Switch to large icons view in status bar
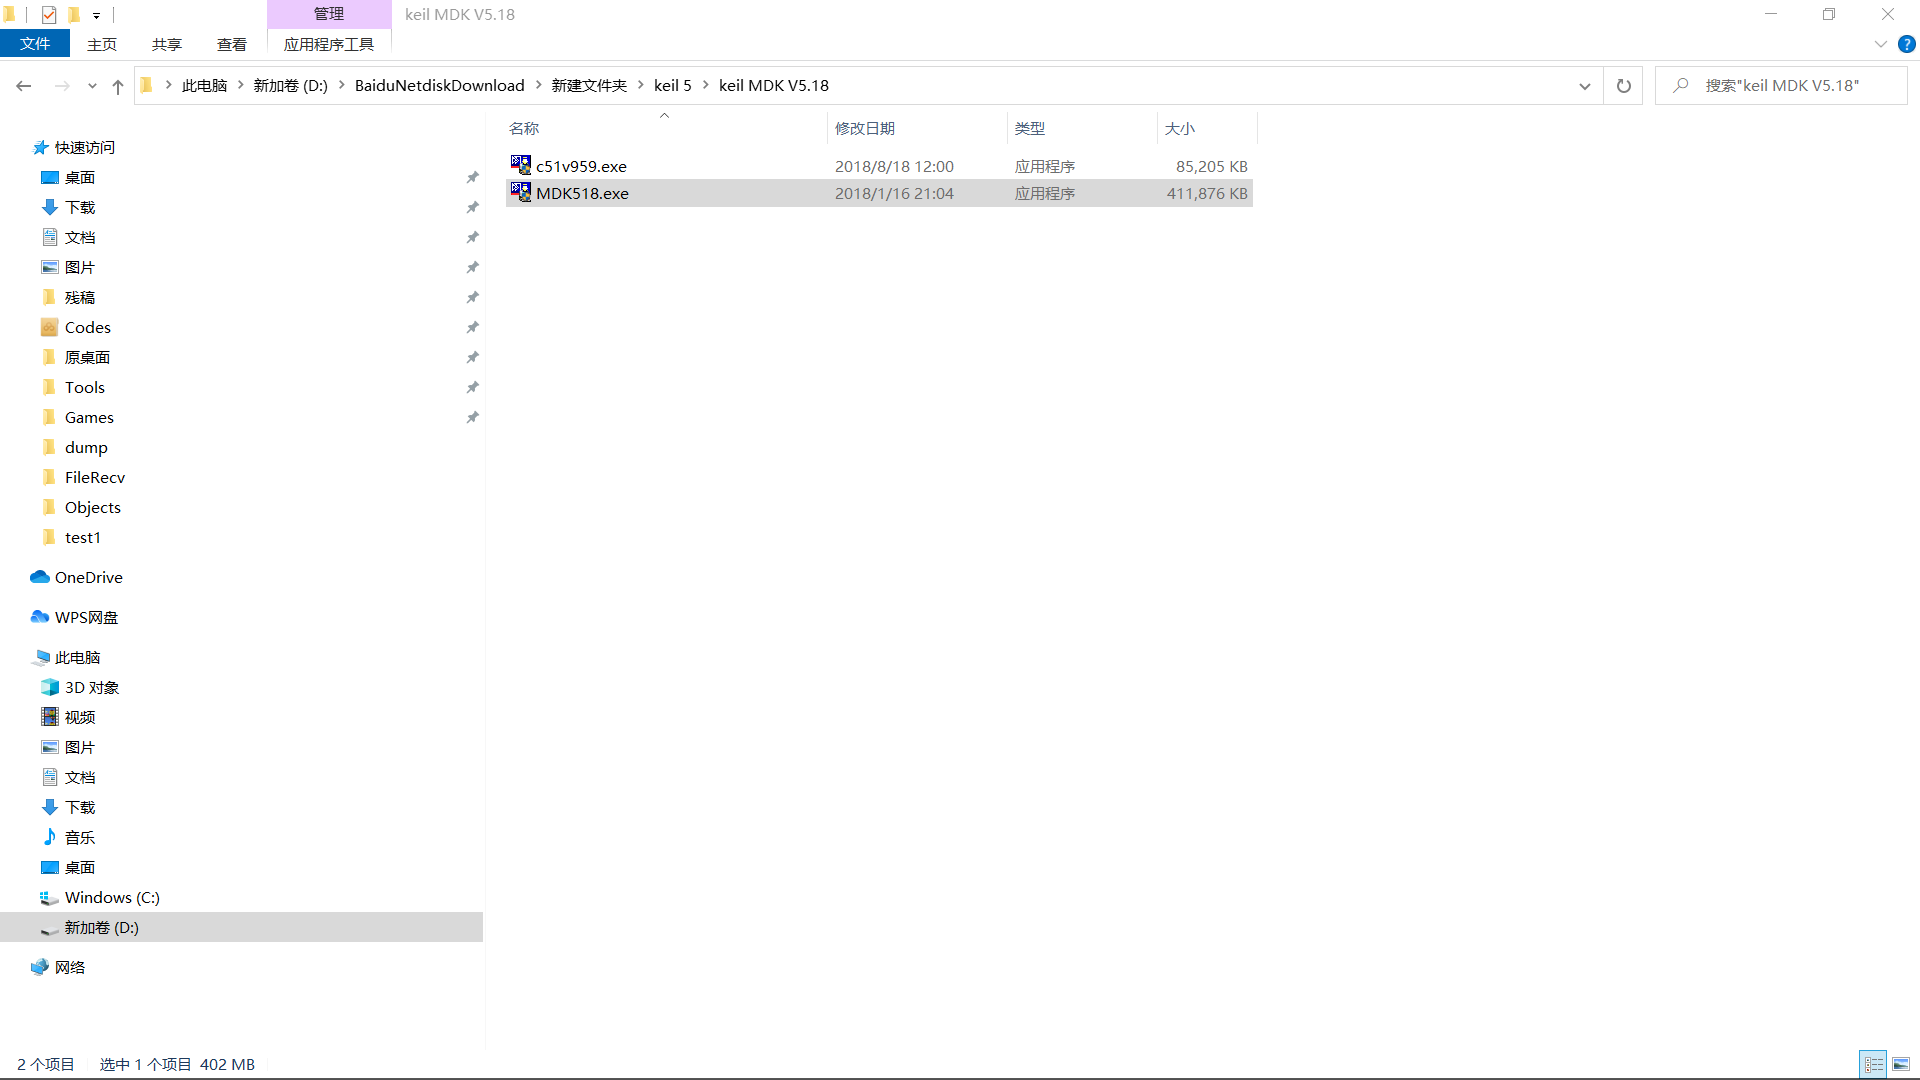Viewport: 1920px width, 1080px height. [1900, 1064]
